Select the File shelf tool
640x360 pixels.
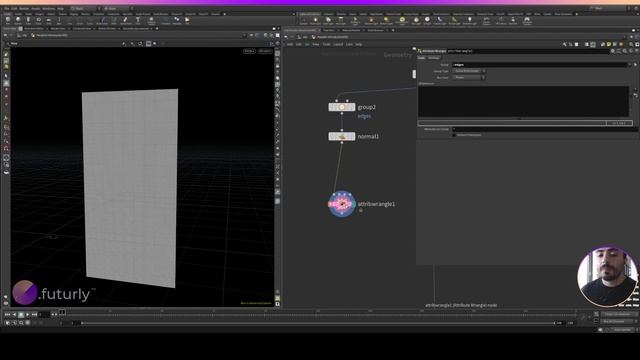point(187,20)
